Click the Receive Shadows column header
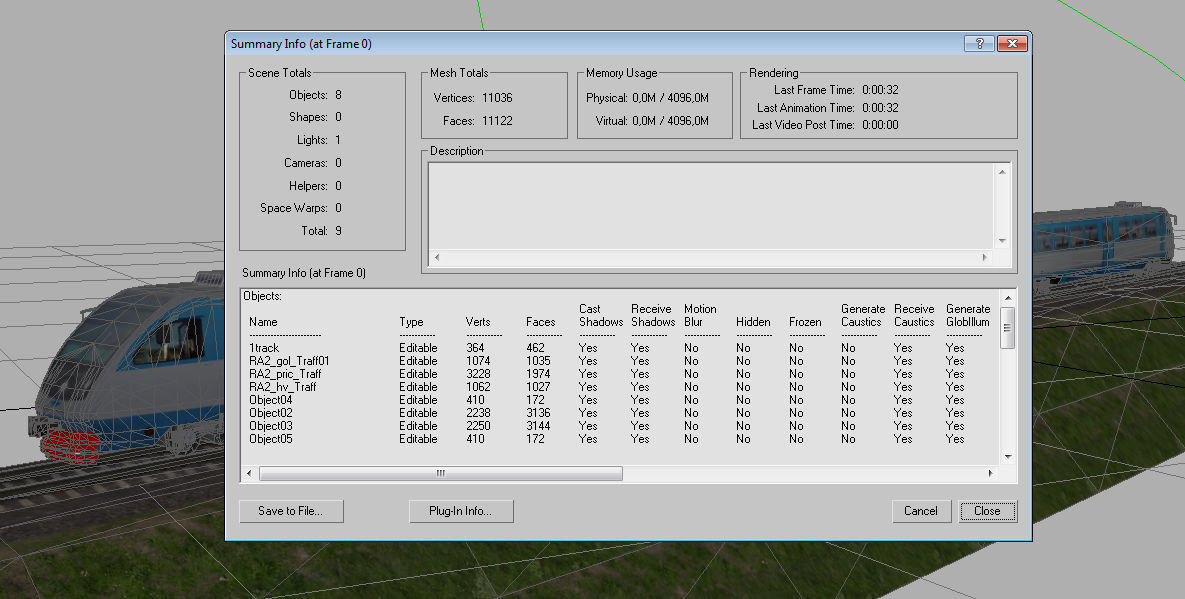 653,315
